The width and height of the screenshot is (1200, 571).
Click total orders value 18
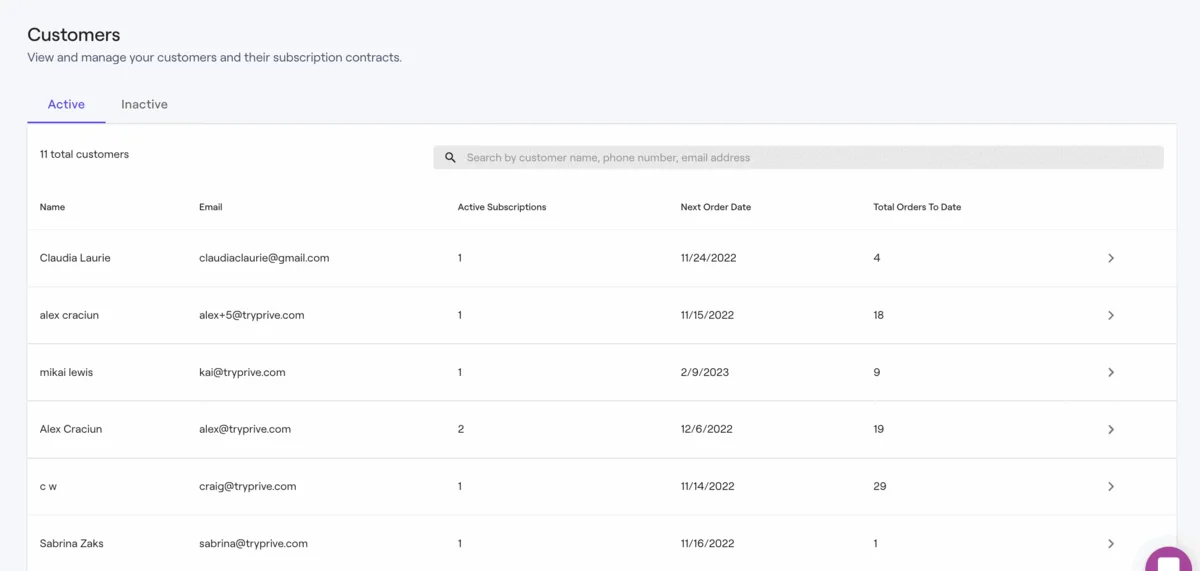coord(878,315)
